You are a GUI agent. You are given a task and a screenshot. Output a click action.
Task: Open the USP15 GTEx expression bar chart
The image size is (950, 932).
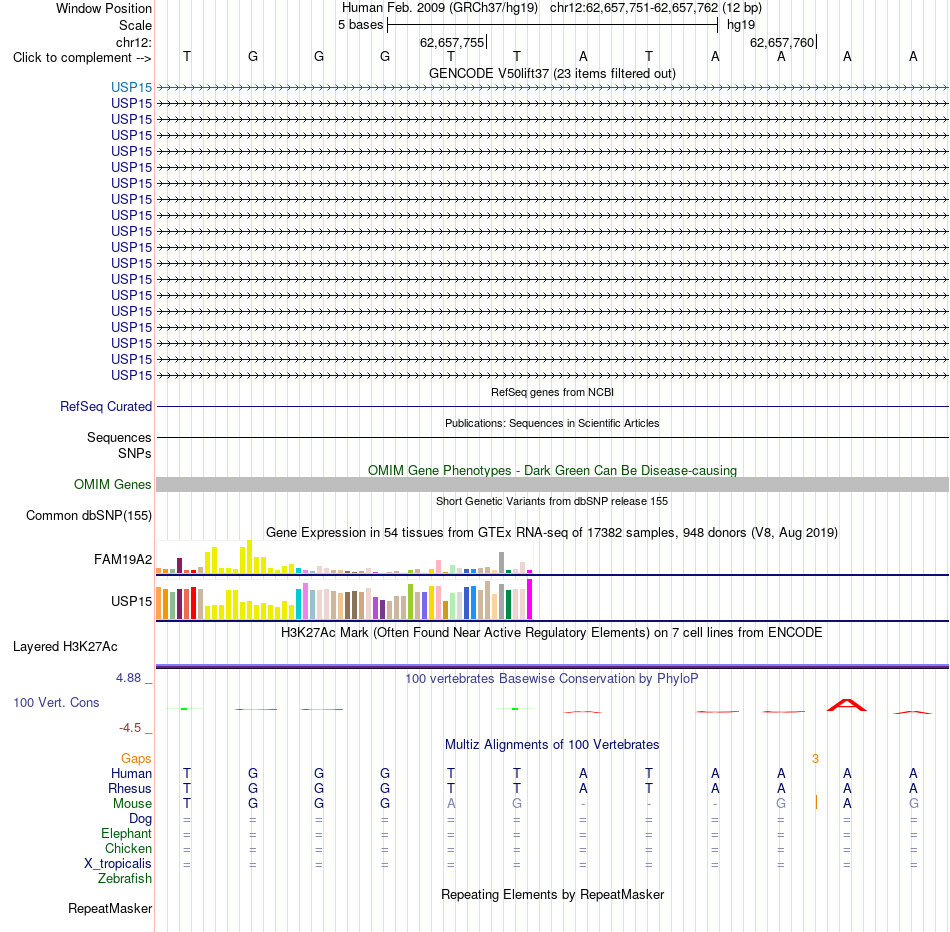(x=344, y=599)
